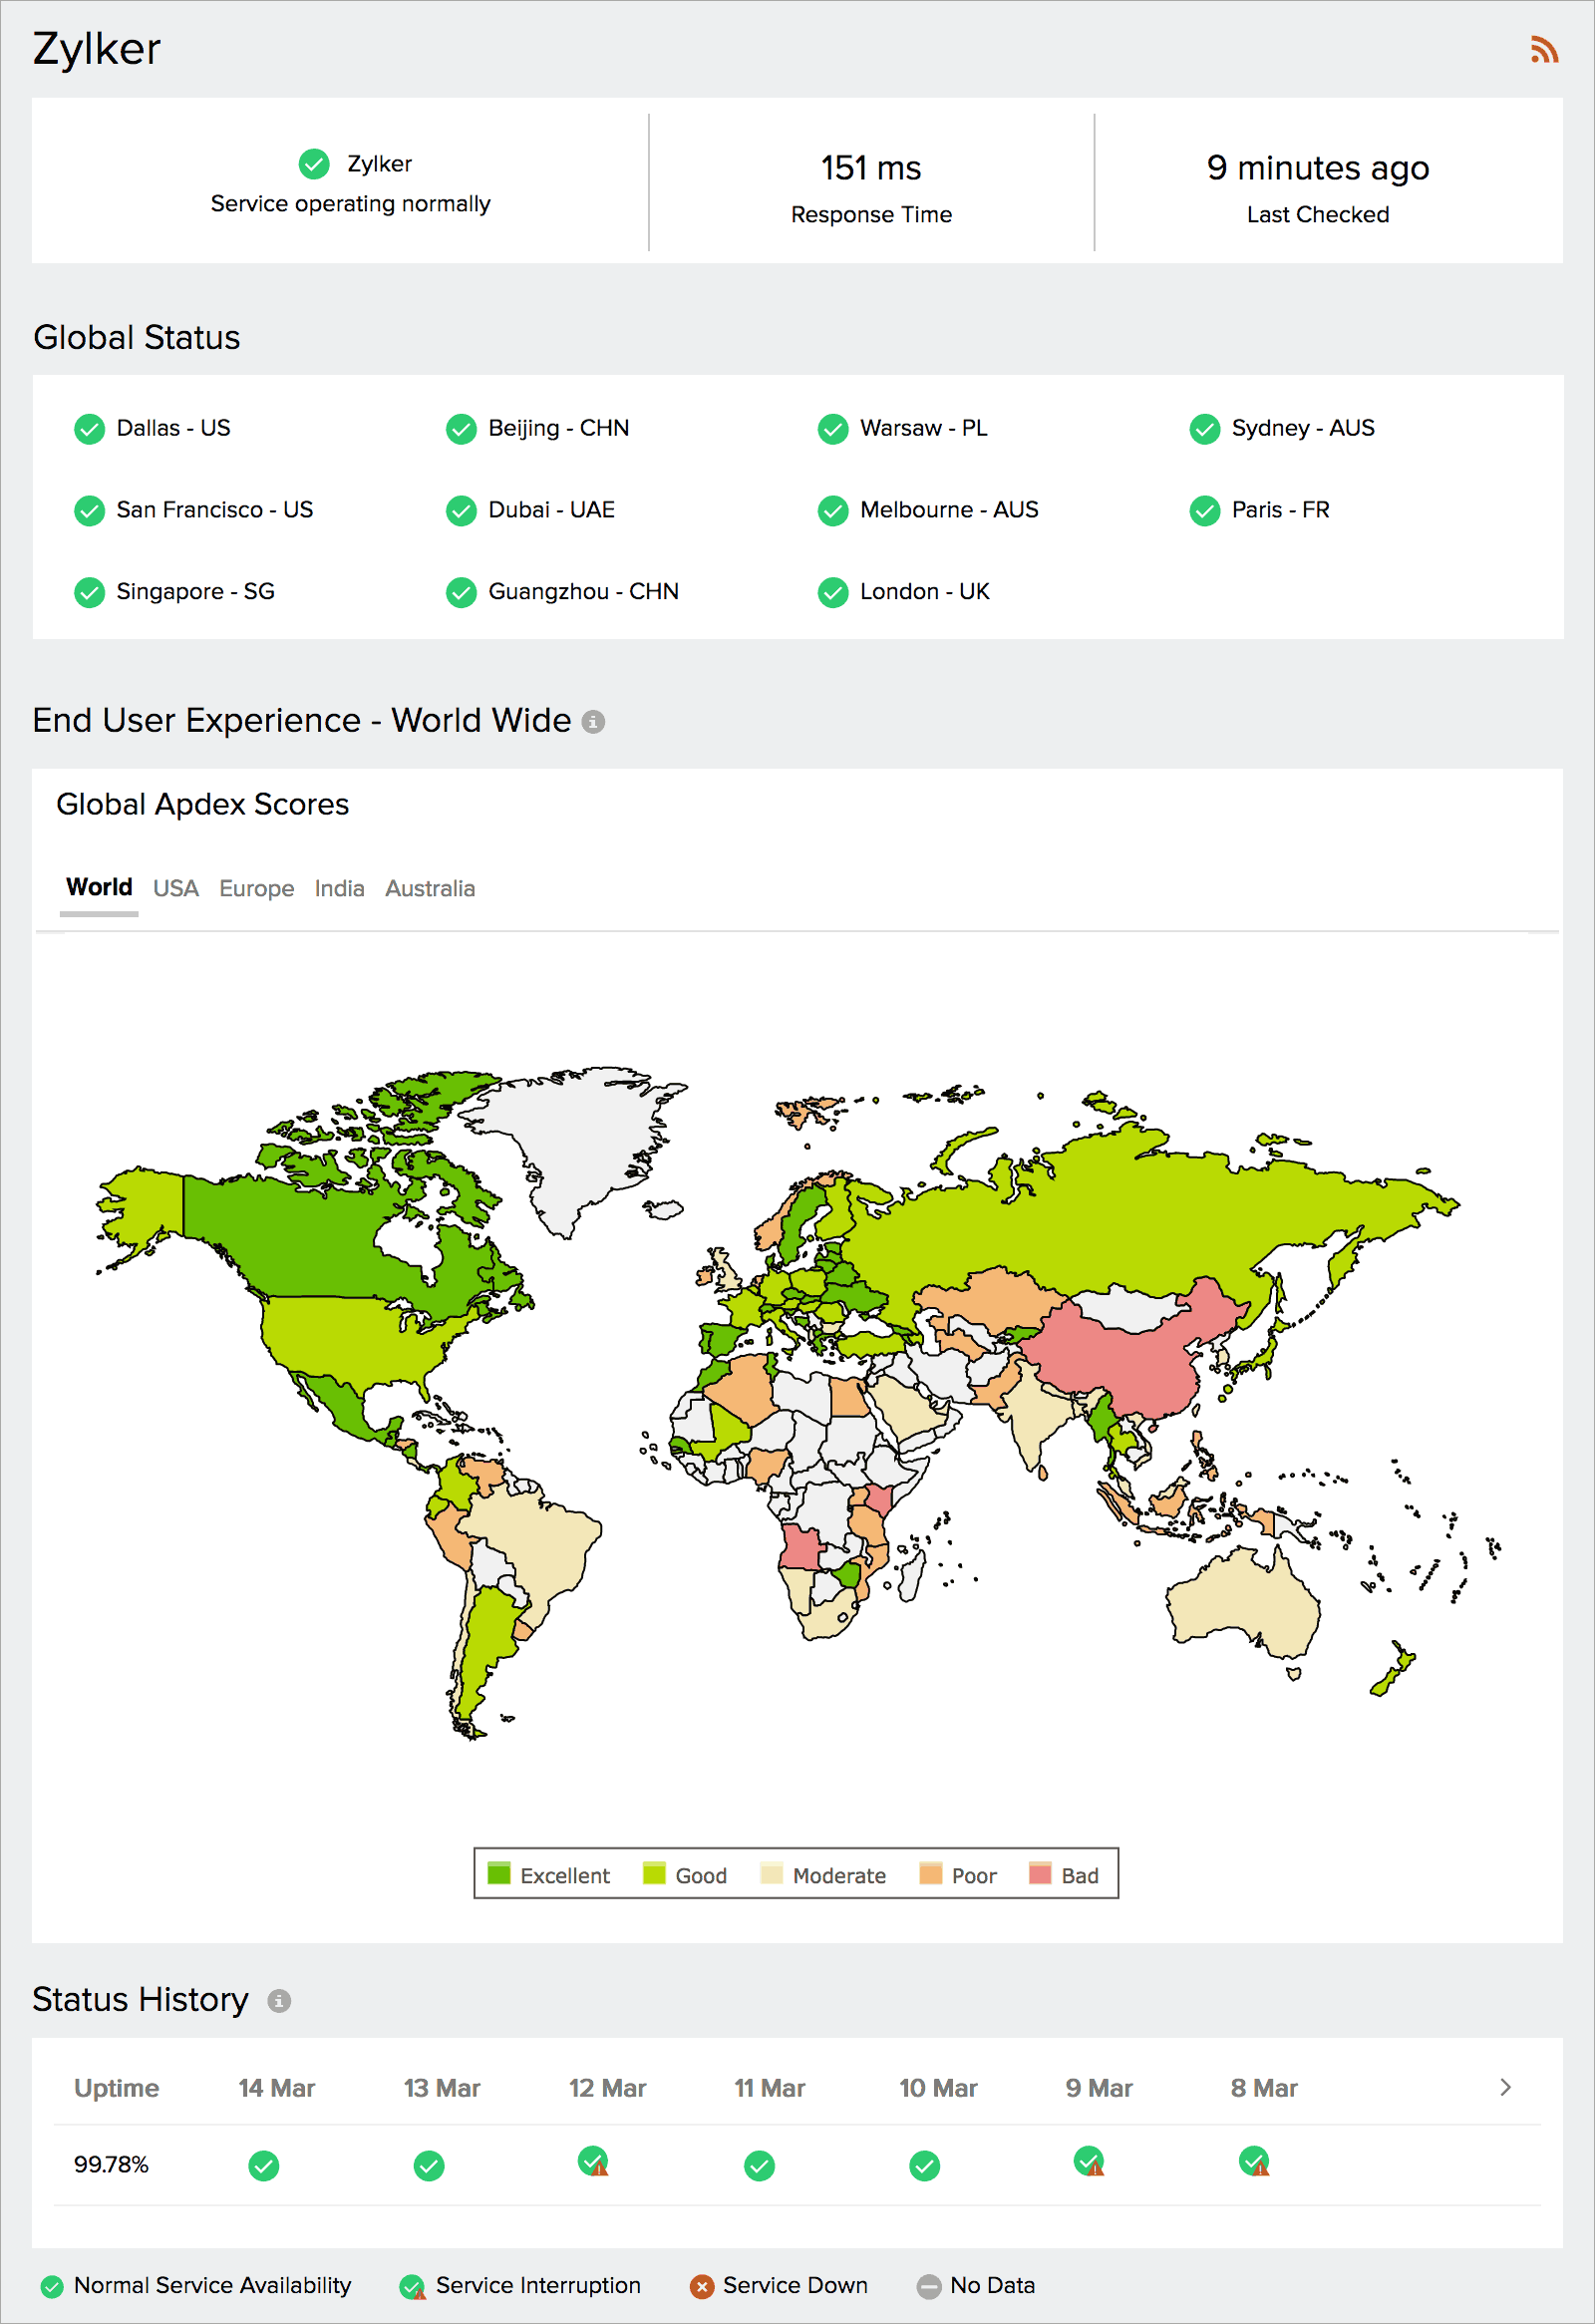The width and height of the screenshot is (1595, 2324).
Task: Click the Global Status heading
Action: [137, 338]
